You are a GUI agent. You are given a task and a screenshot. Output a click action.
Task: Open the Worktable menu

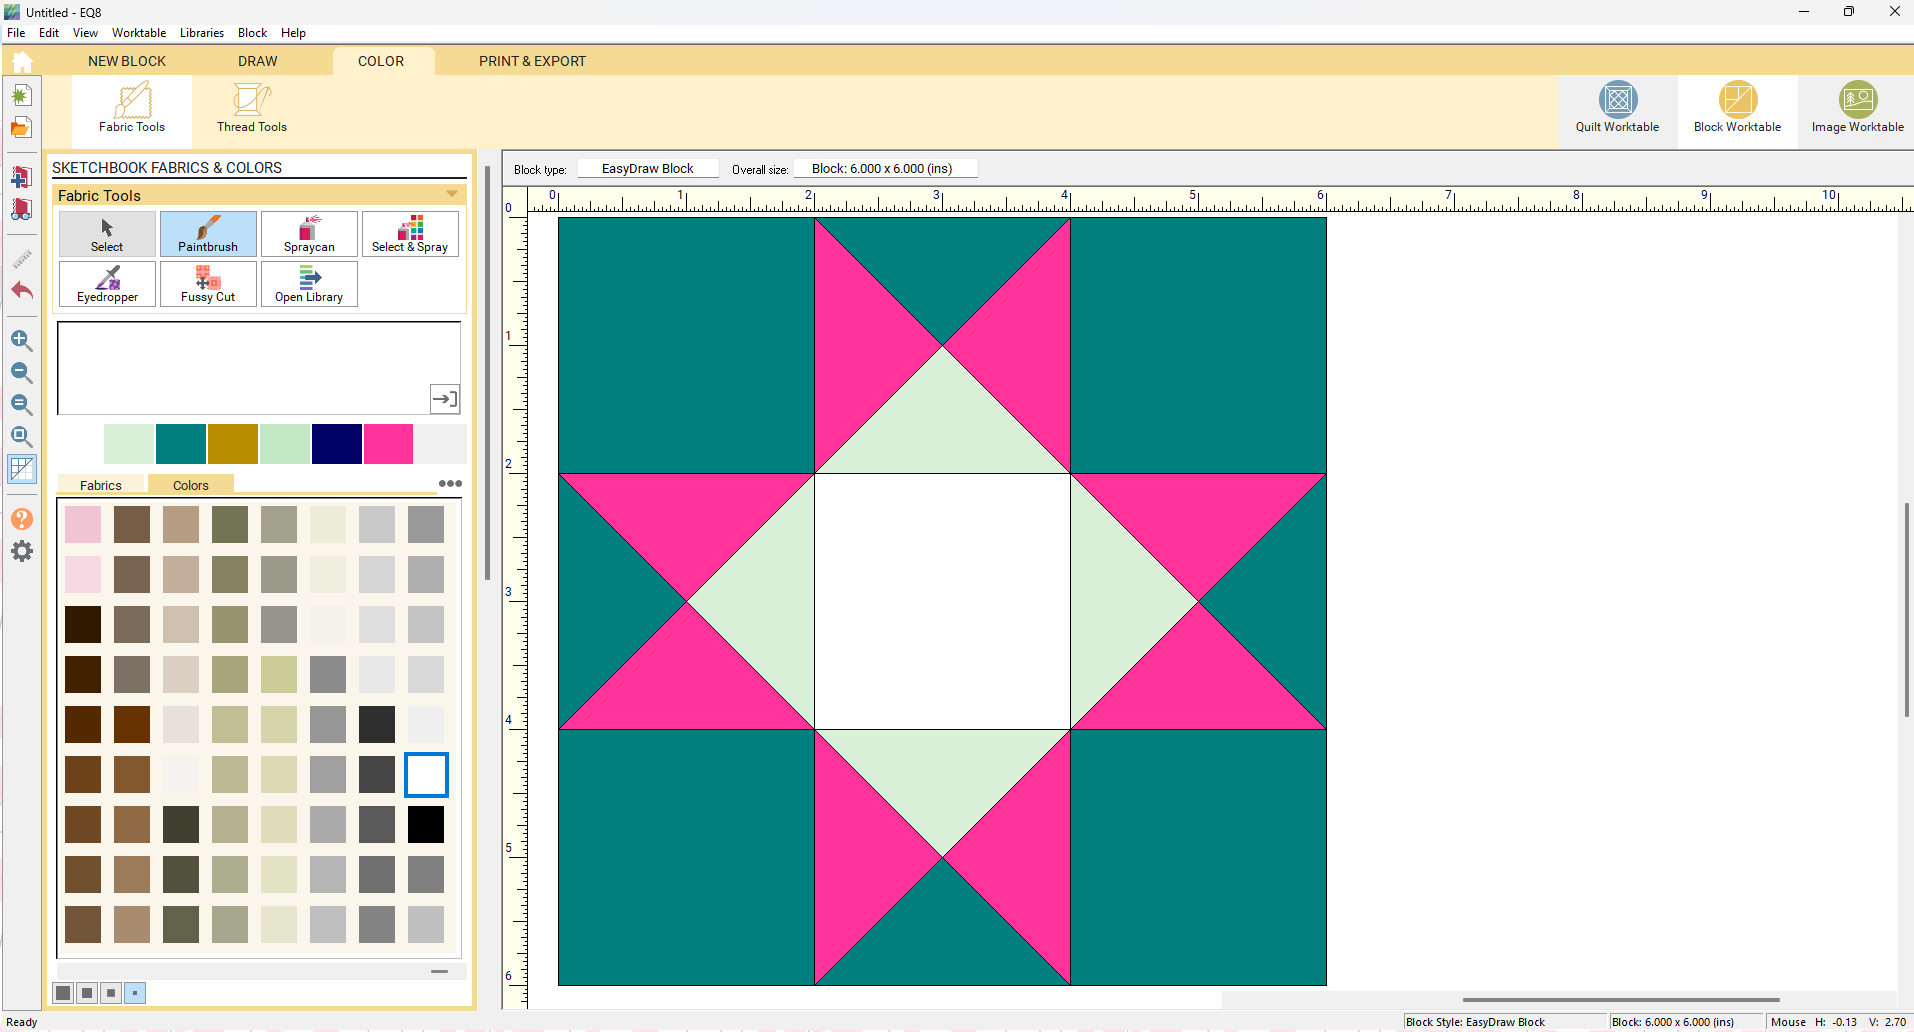(138, 33)
